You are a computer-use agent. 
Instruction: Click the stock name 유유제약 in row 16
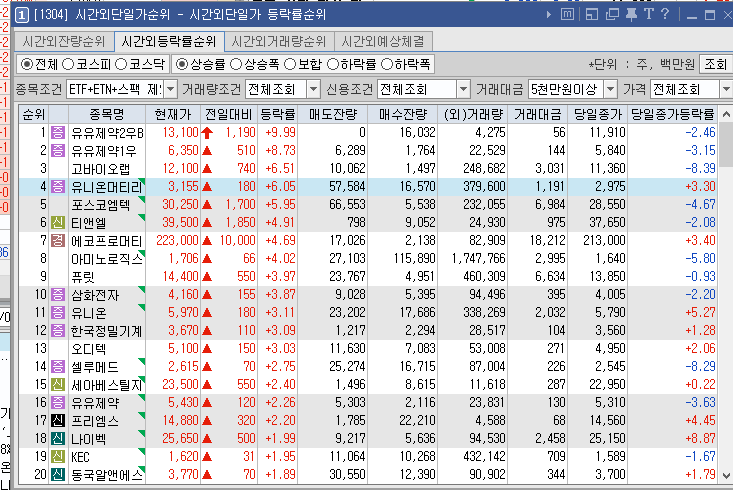95,403
